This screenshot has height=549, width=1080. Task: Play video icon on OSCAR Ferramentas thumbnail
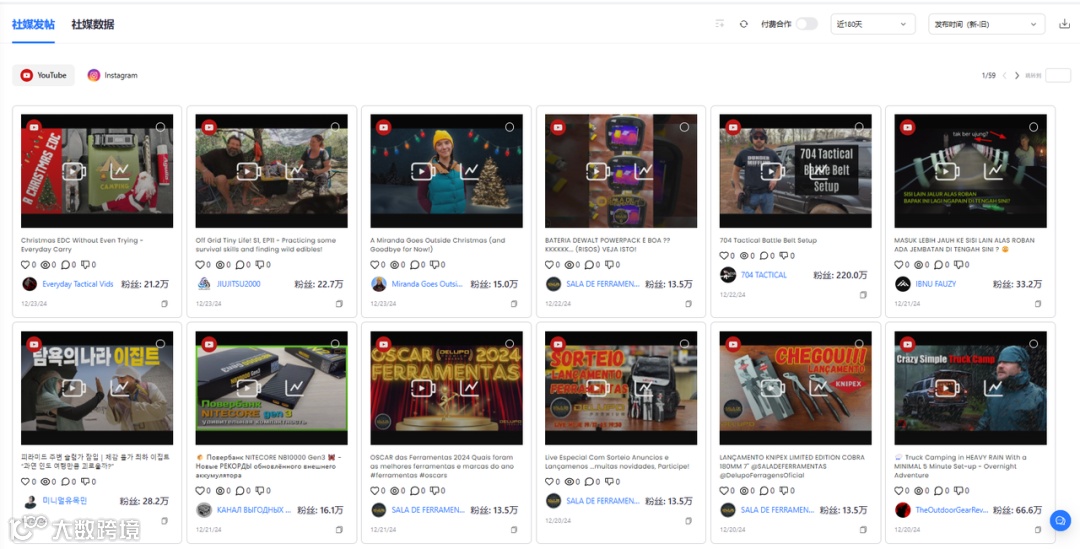pyautogui.click(x=423, y=388)
